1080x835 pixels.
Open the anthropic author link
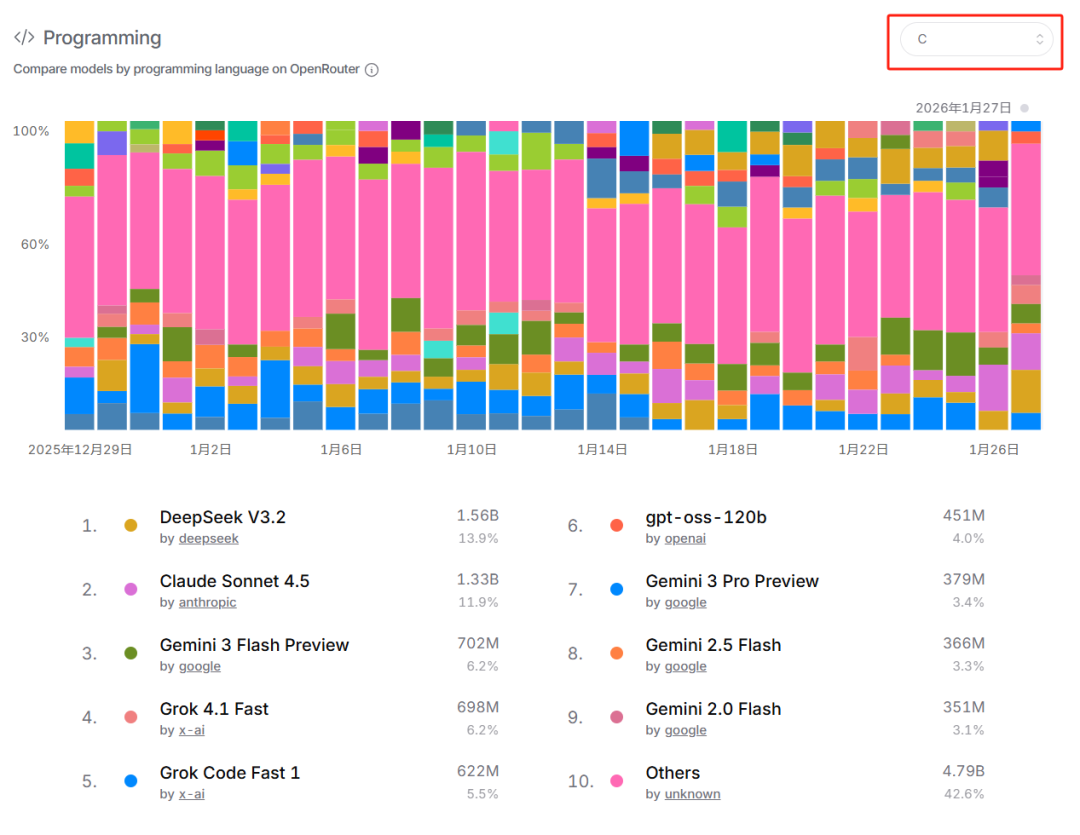(x=207, y=602)
